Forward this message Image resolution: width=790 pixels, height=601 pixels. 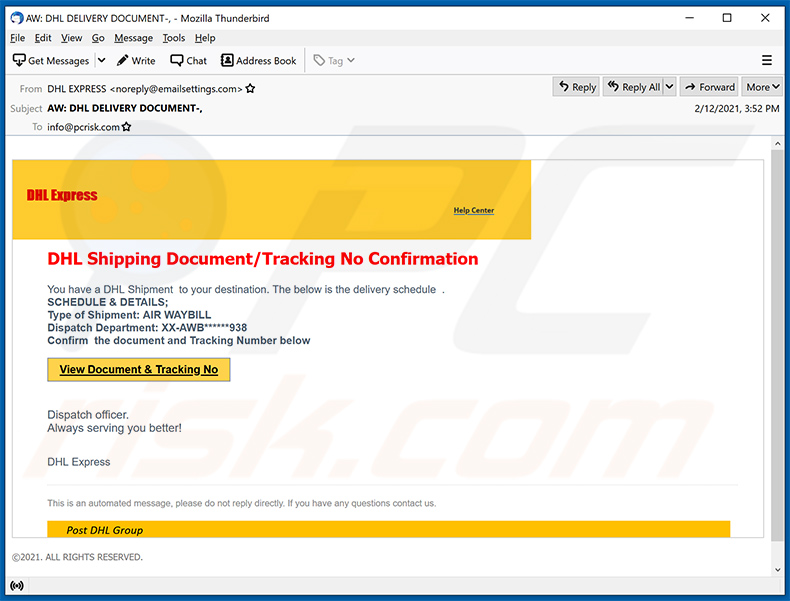pyautogui.click(x=709, y=87)
